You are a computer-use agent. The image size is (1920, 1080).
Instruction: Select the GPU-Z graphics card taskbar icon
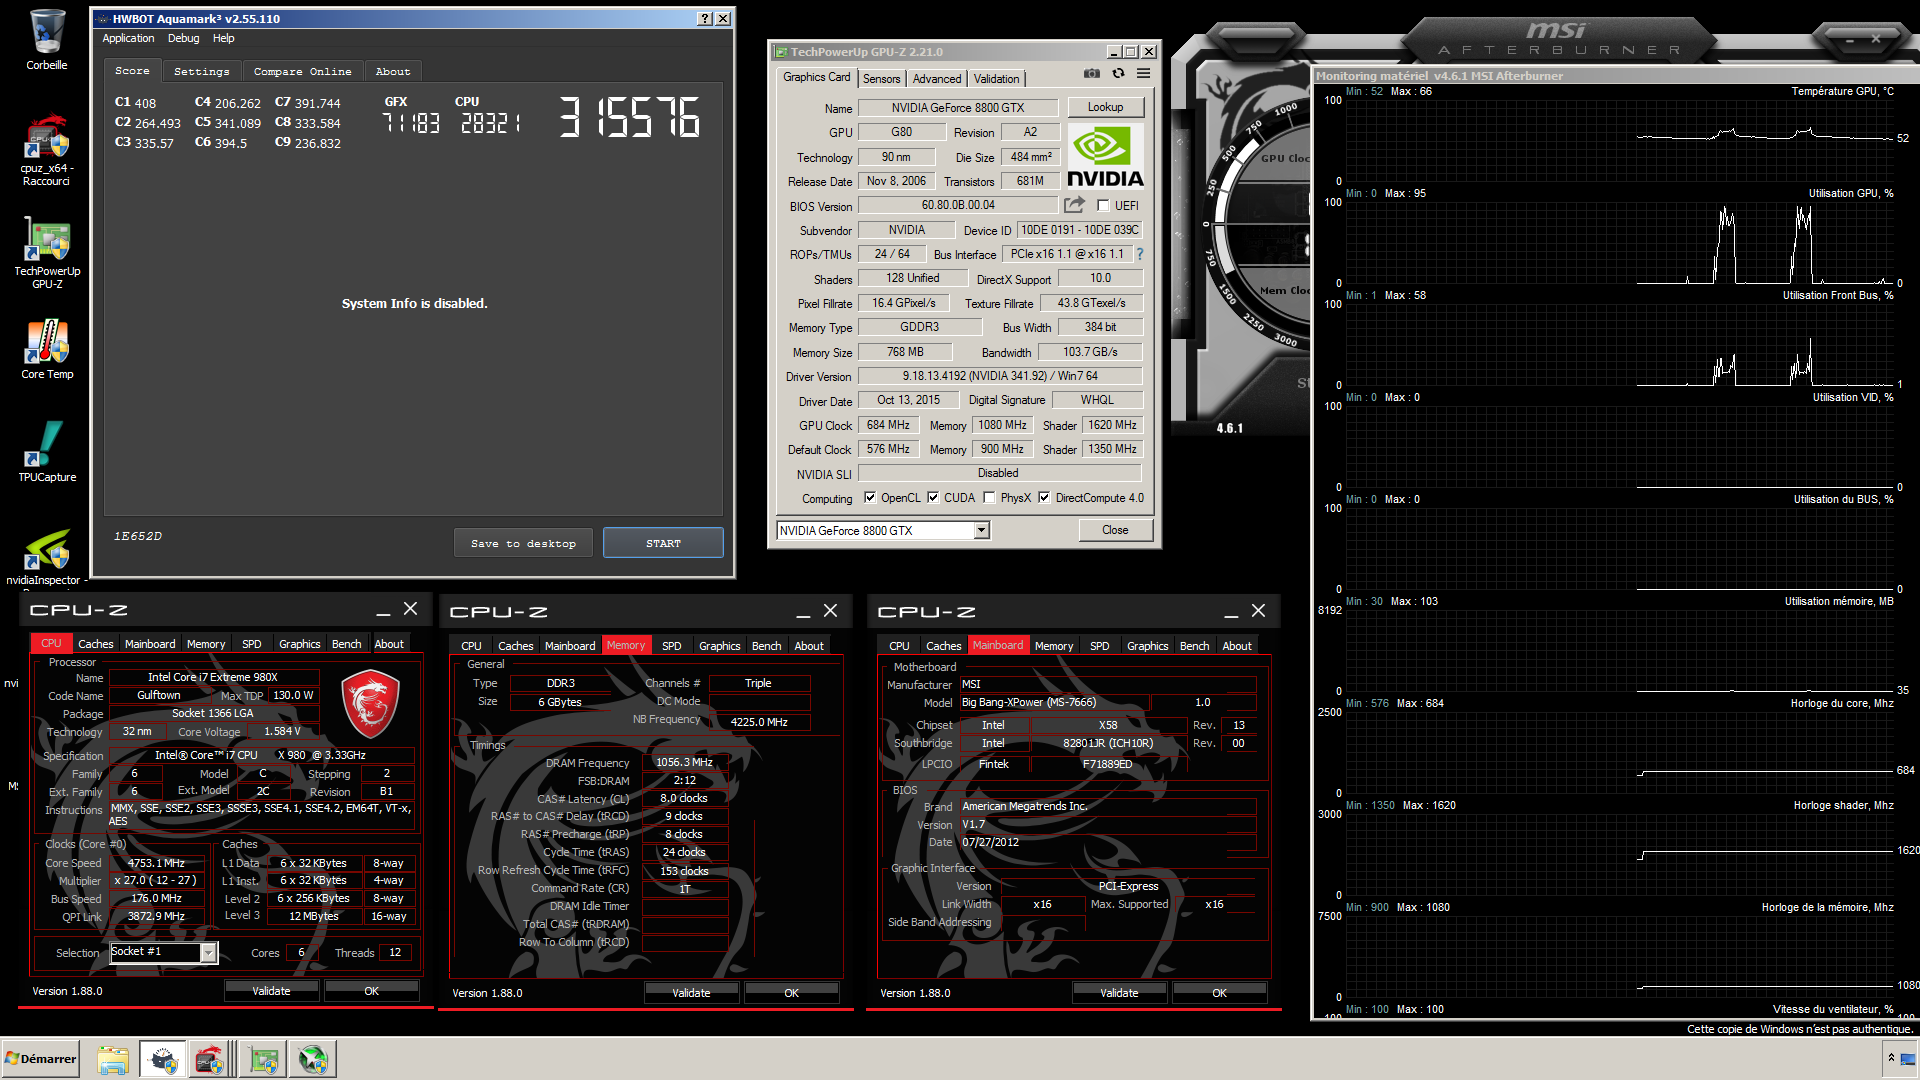click(x=264, y=1059)
